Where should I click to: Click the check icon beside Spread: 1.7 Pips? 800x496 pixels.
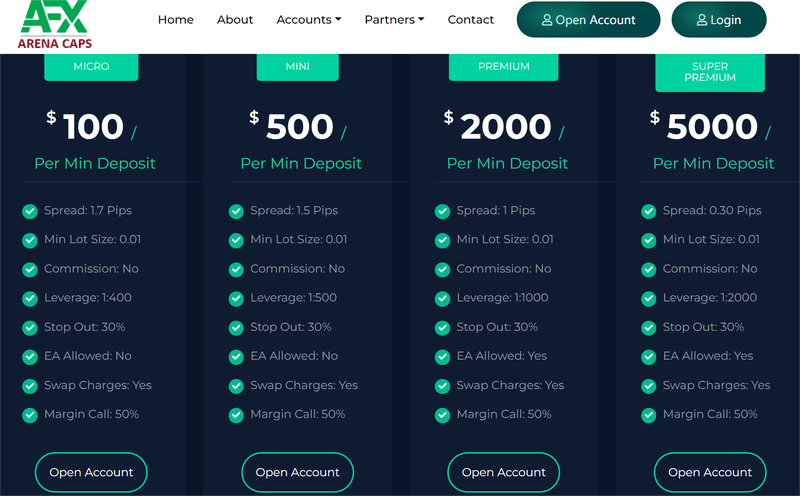tap(30, 211)
